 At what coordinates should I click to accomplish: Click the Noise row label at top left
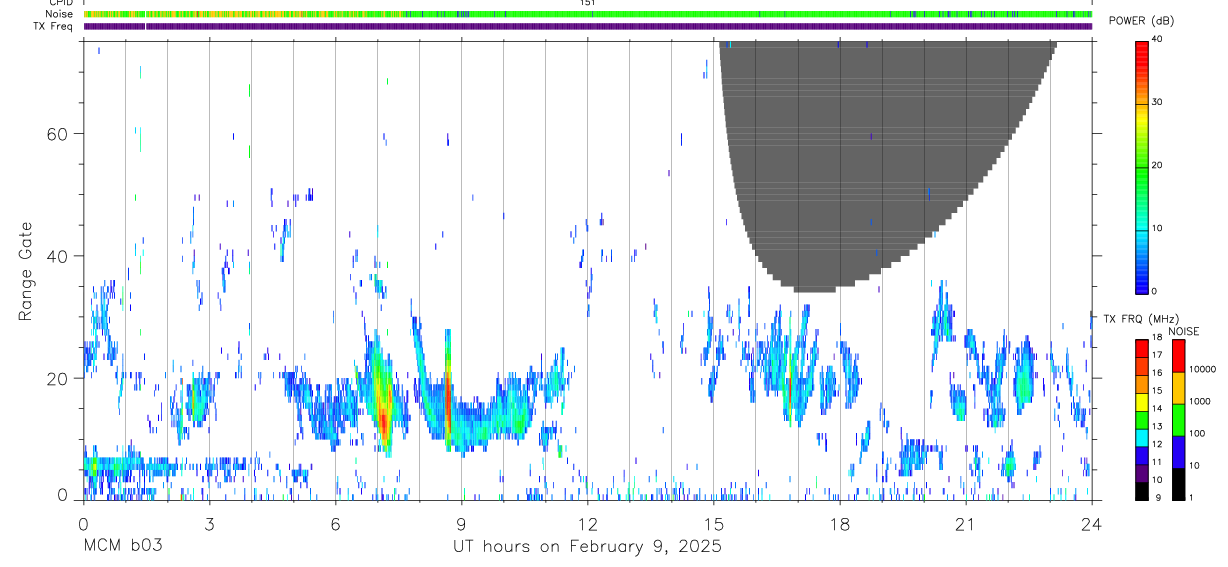tap(59, 14)
